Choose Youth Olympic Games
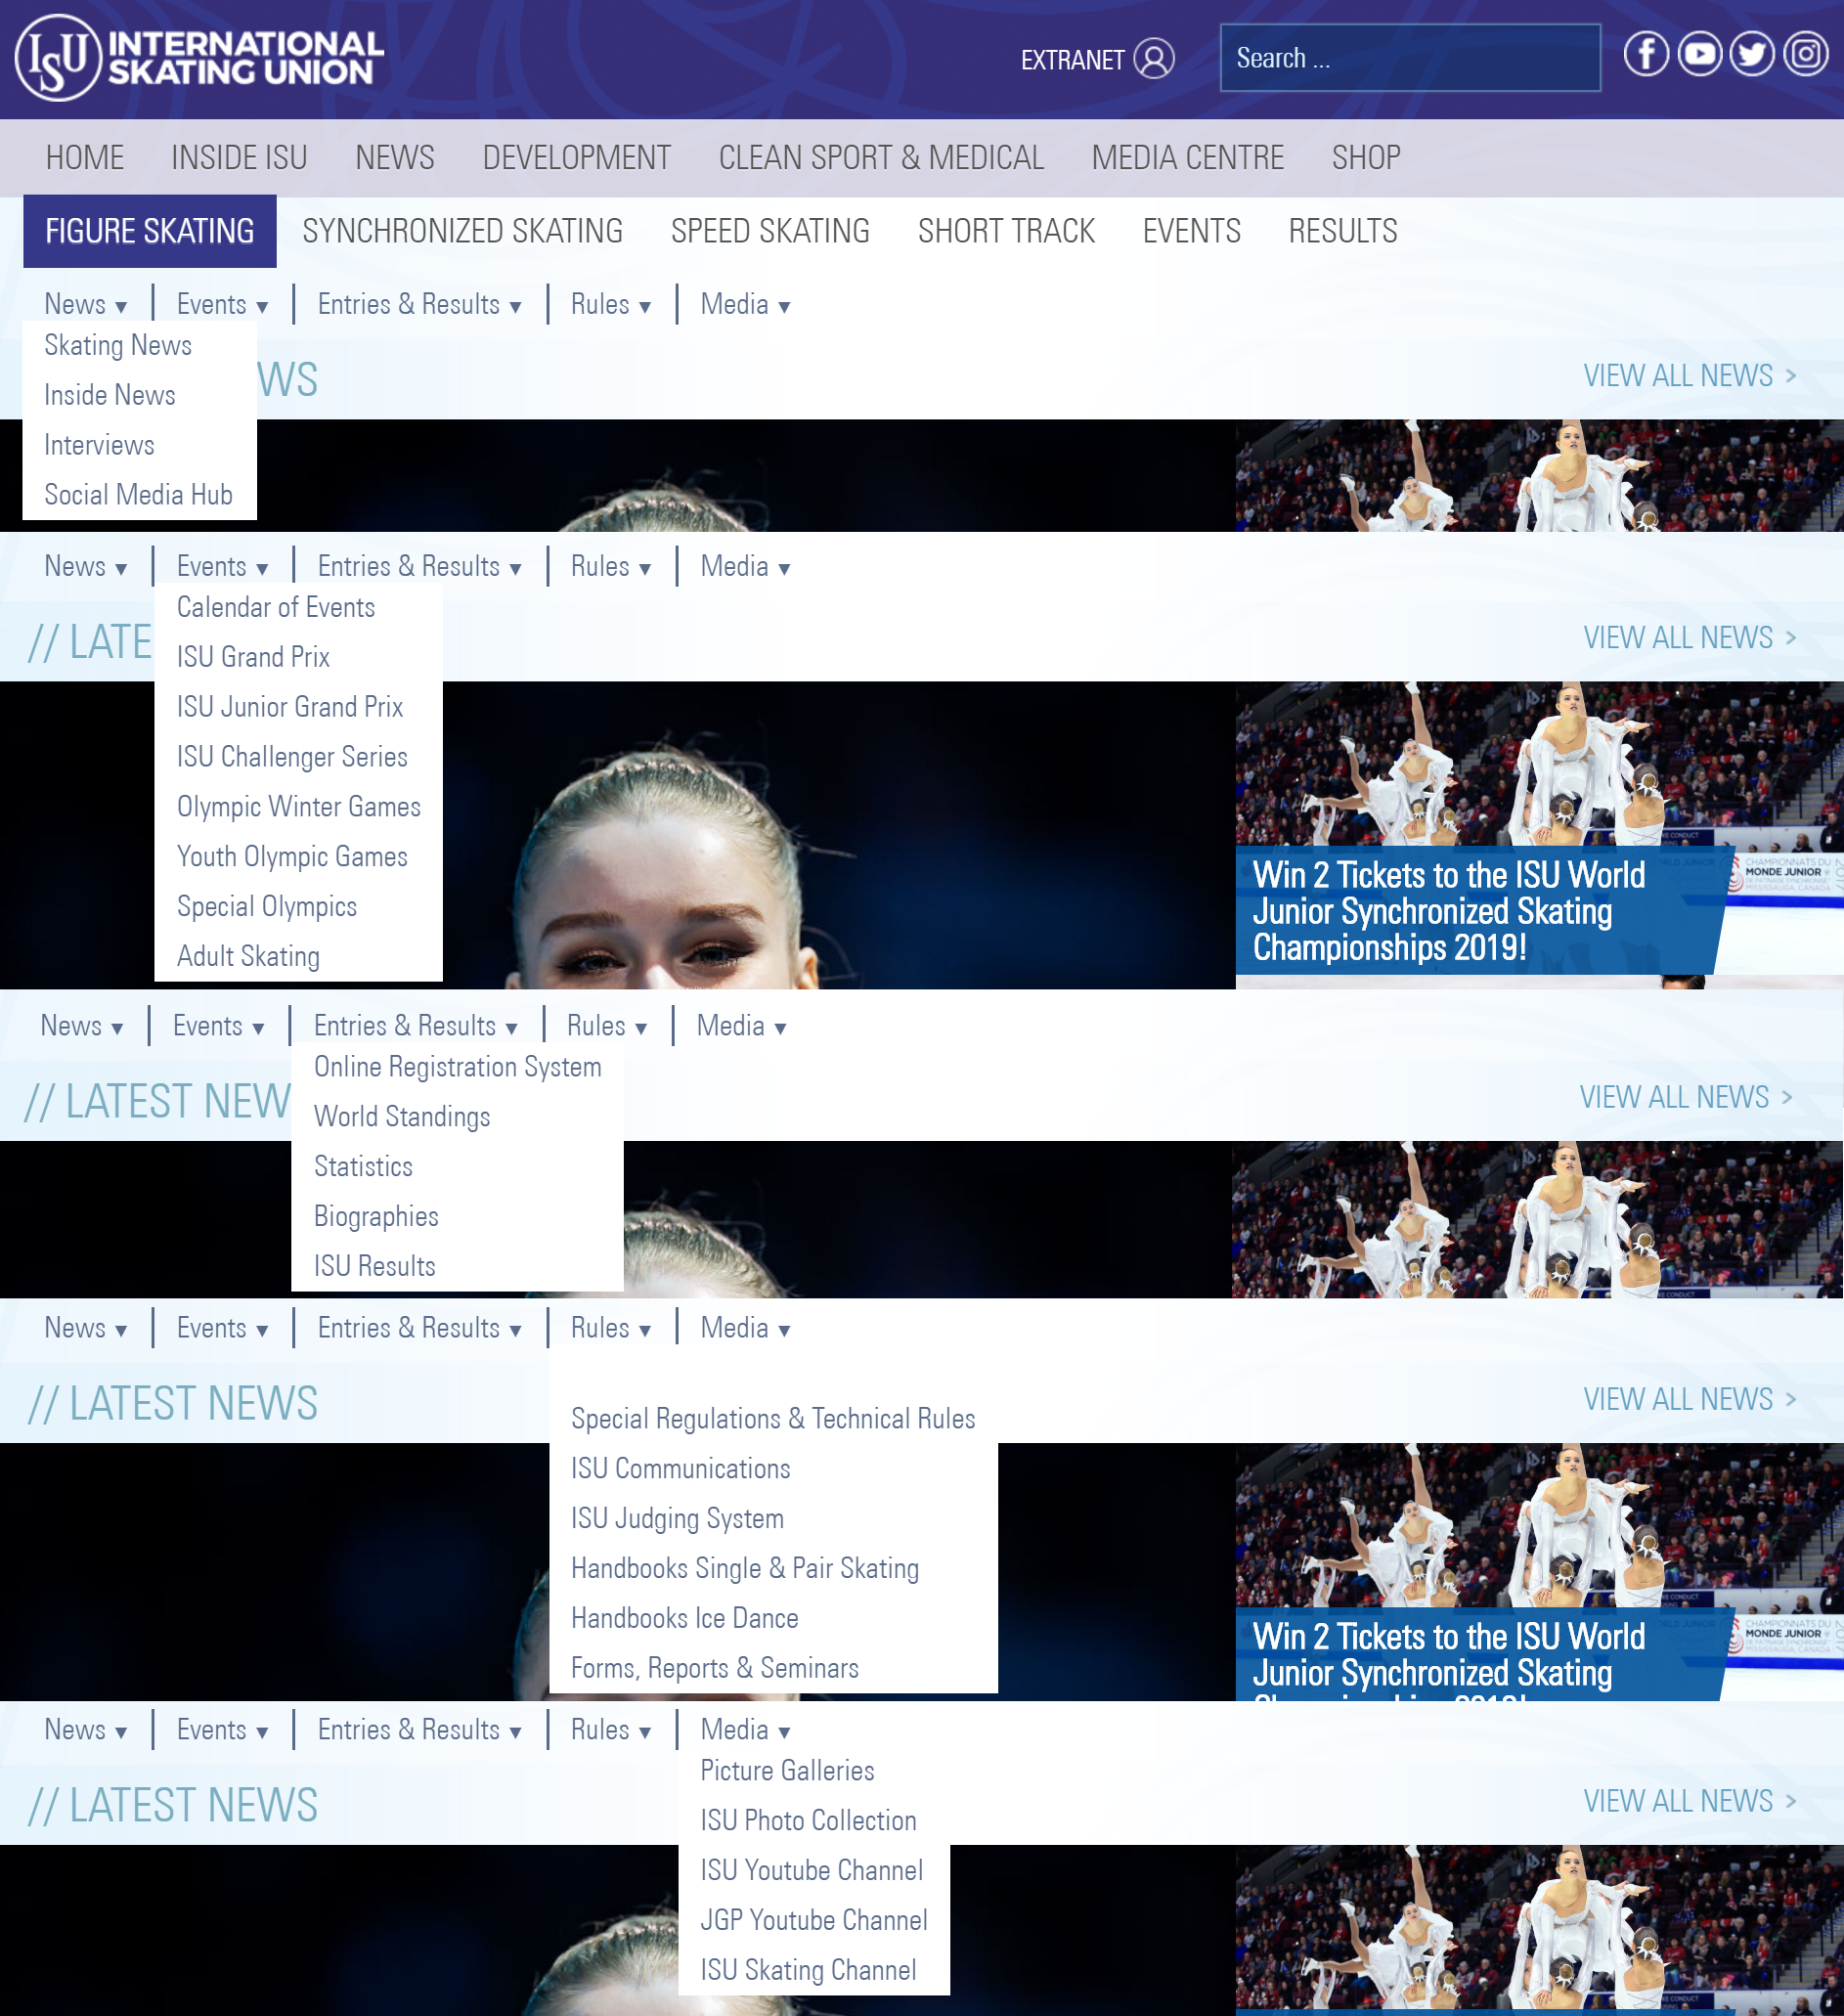Screen dimensions: 1844x2016 (292, 857)
